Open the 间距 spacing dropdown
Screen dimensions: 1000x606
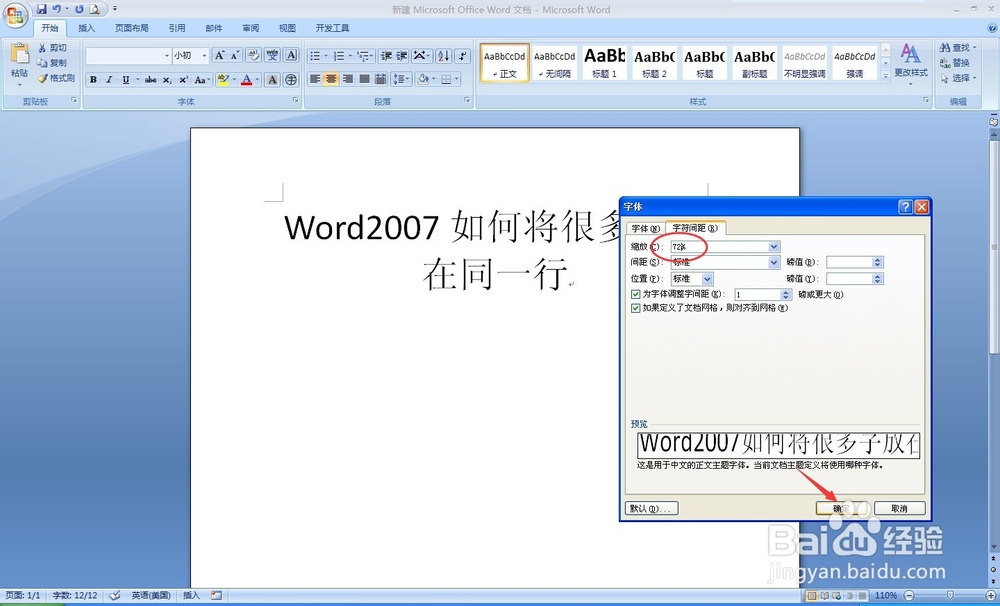(774, 262)
